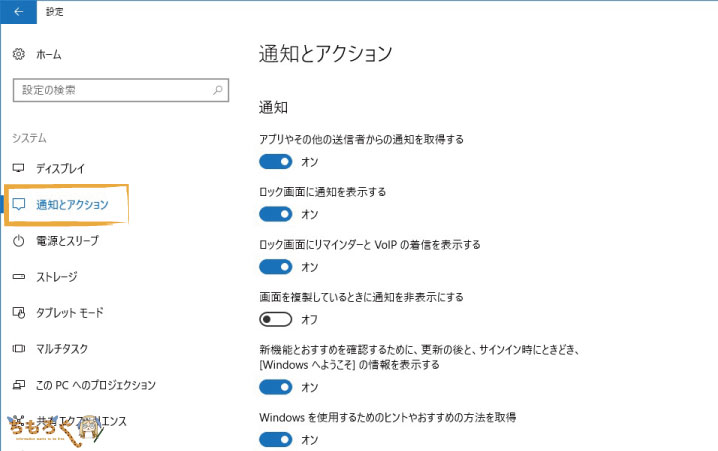The image size is (718, 451).
Task: Click the Display monitor icon
Action: (18, 168)
